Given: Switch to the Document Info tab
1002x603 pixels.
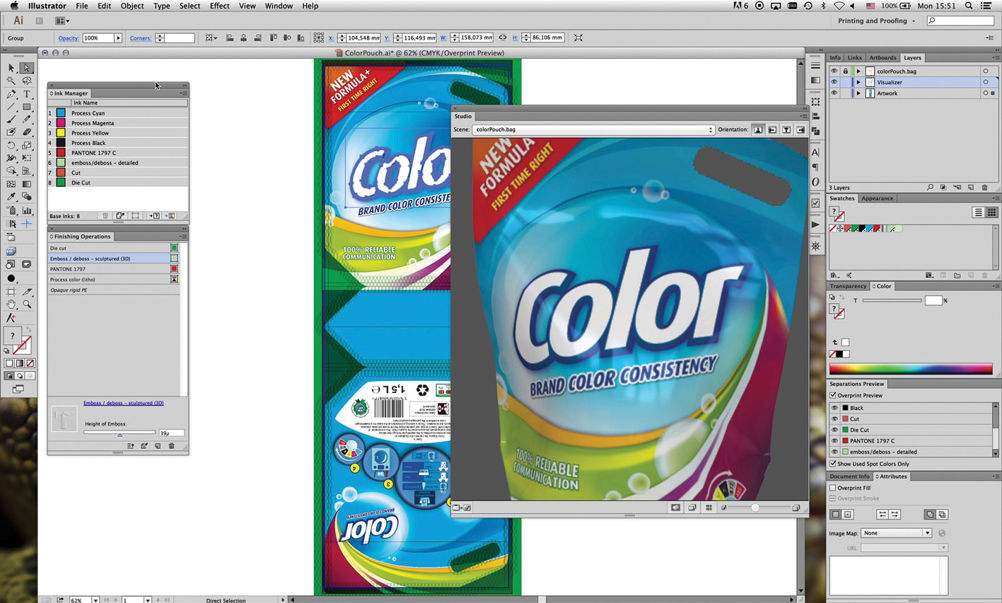Looking at the screenshot, I should click(850, 477).
